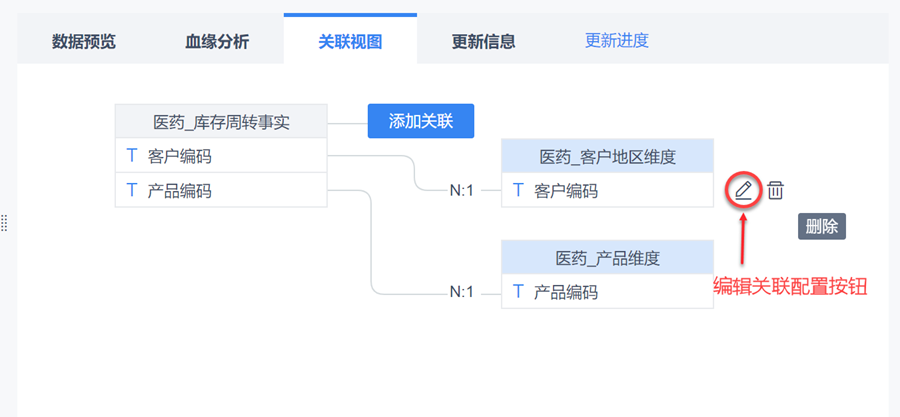Click the N:1 label for 产品编码 relation
Image resolution: width=900 pixels, height=417 pixels.
click(461, 292)
